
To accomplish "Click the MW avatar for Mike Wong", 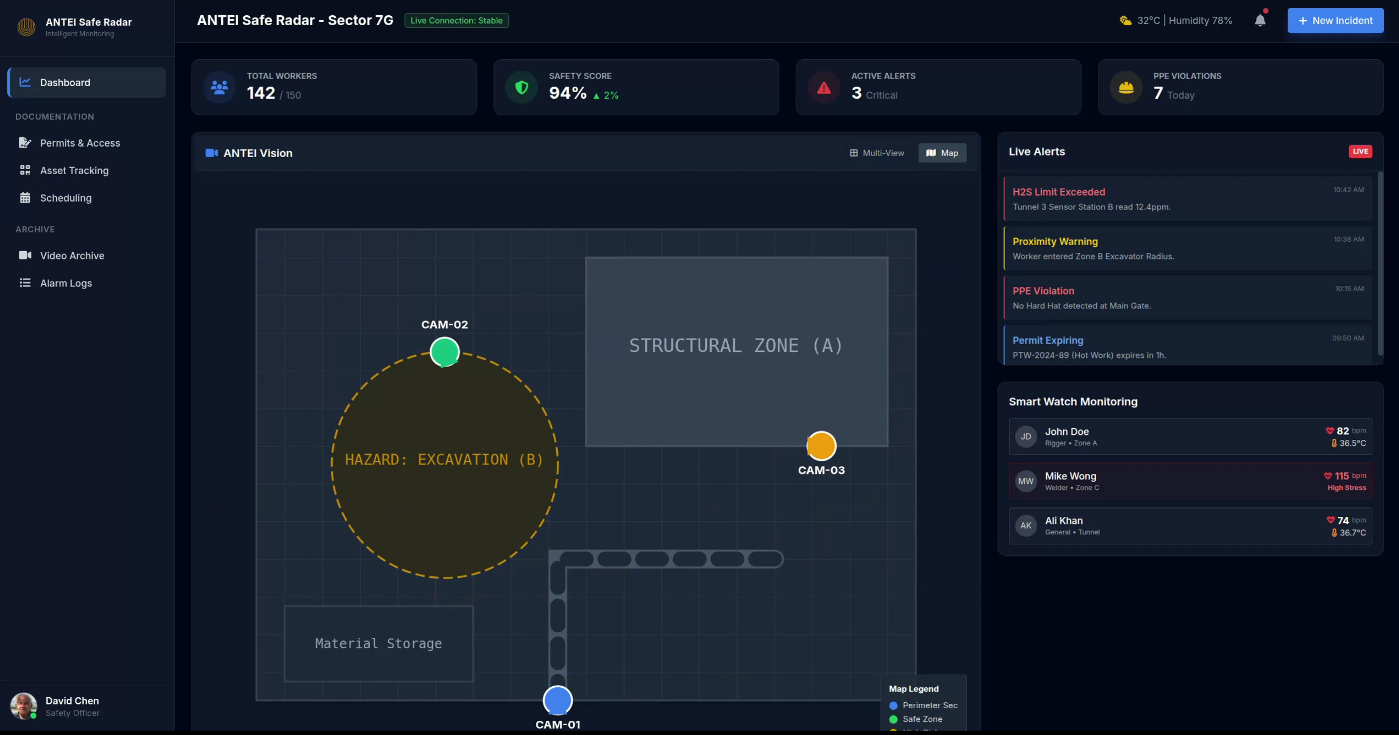I will click(x=1026, y=481).
